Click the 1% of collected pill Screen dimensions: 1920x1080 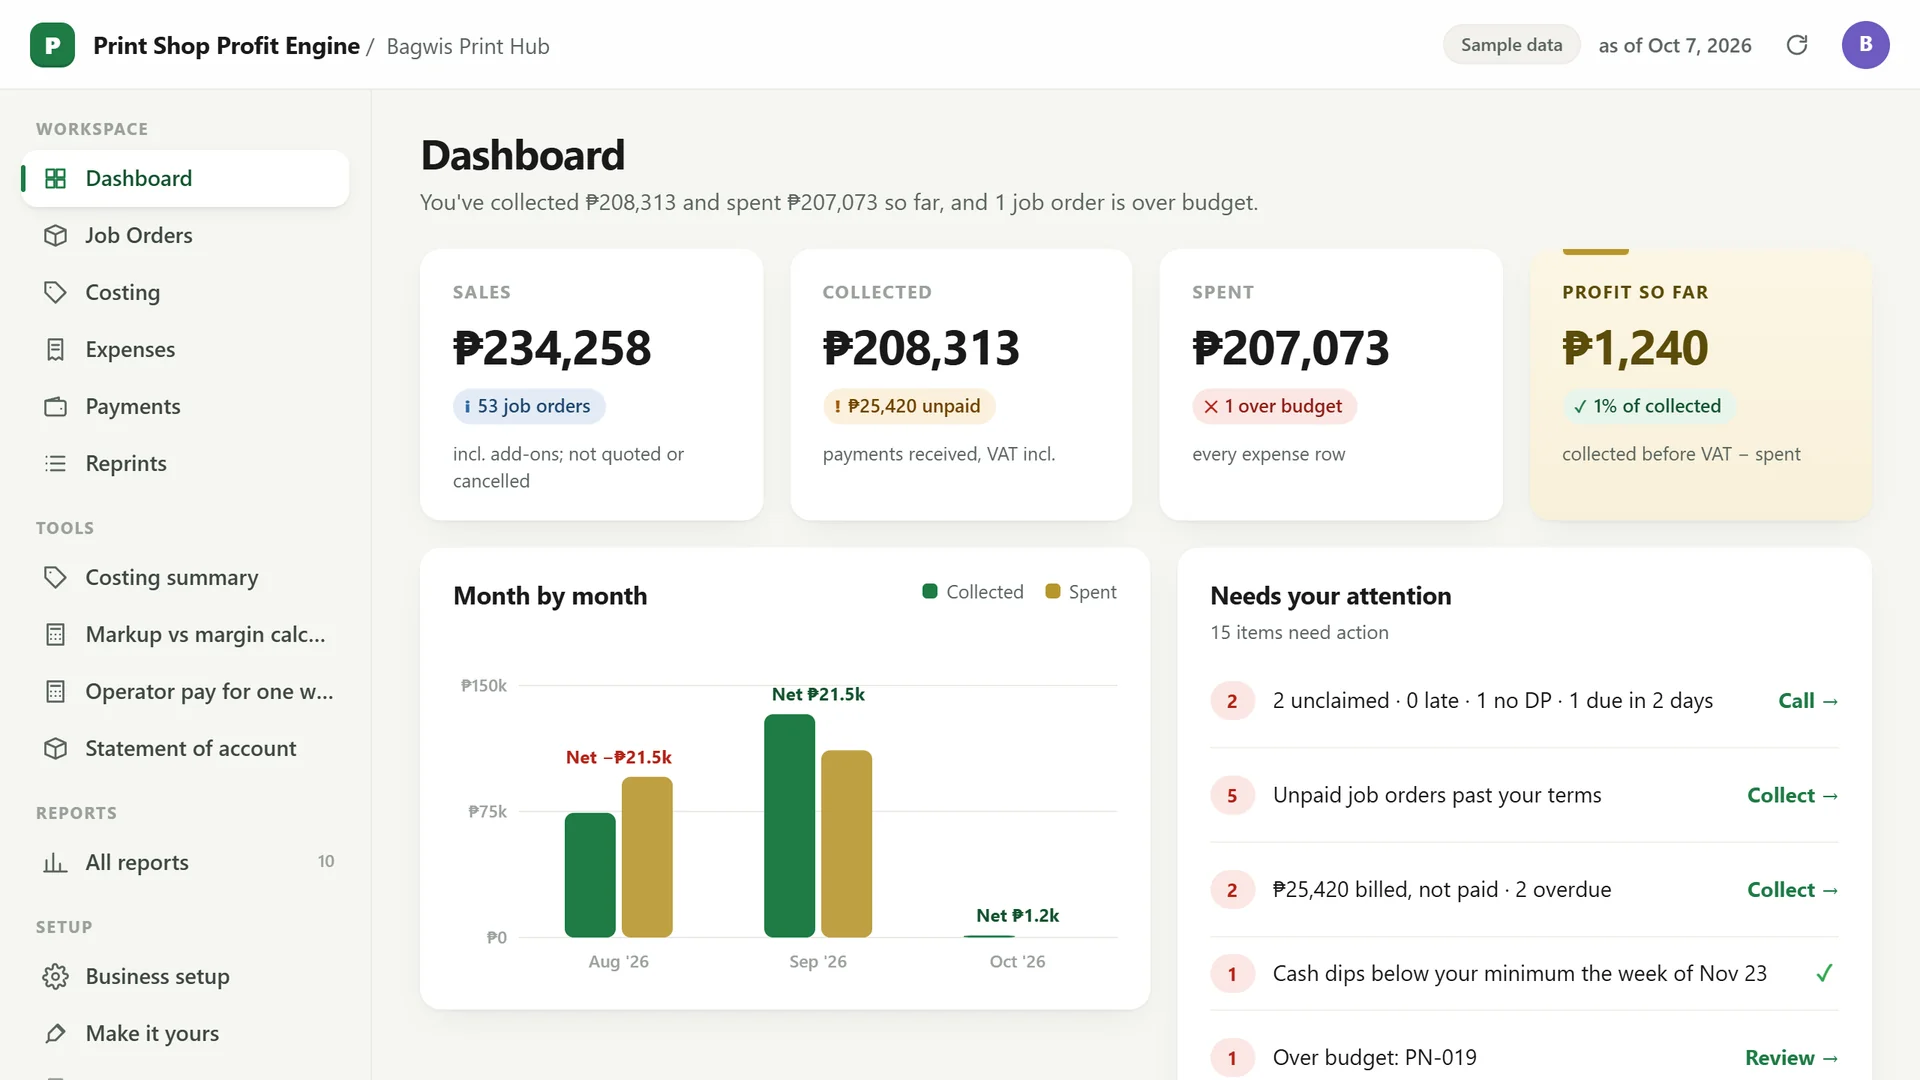pyautogui.click(x=1648, y=406)
